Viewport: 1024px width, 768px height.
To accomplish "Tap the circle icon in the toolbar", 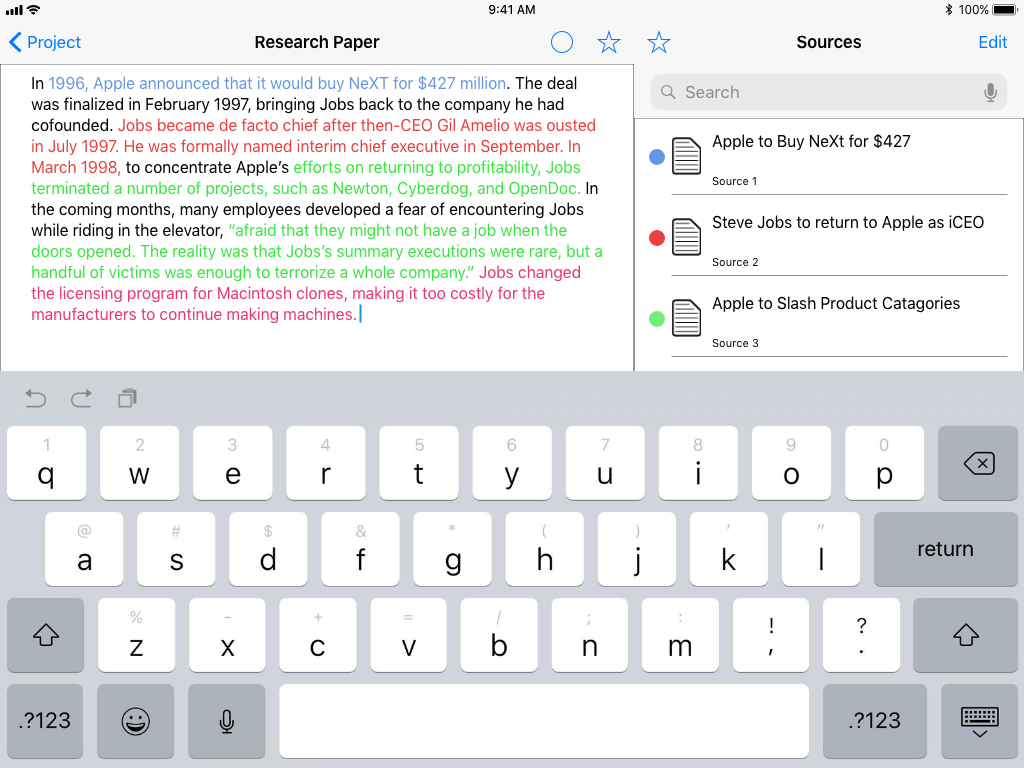I will [562, 42].
